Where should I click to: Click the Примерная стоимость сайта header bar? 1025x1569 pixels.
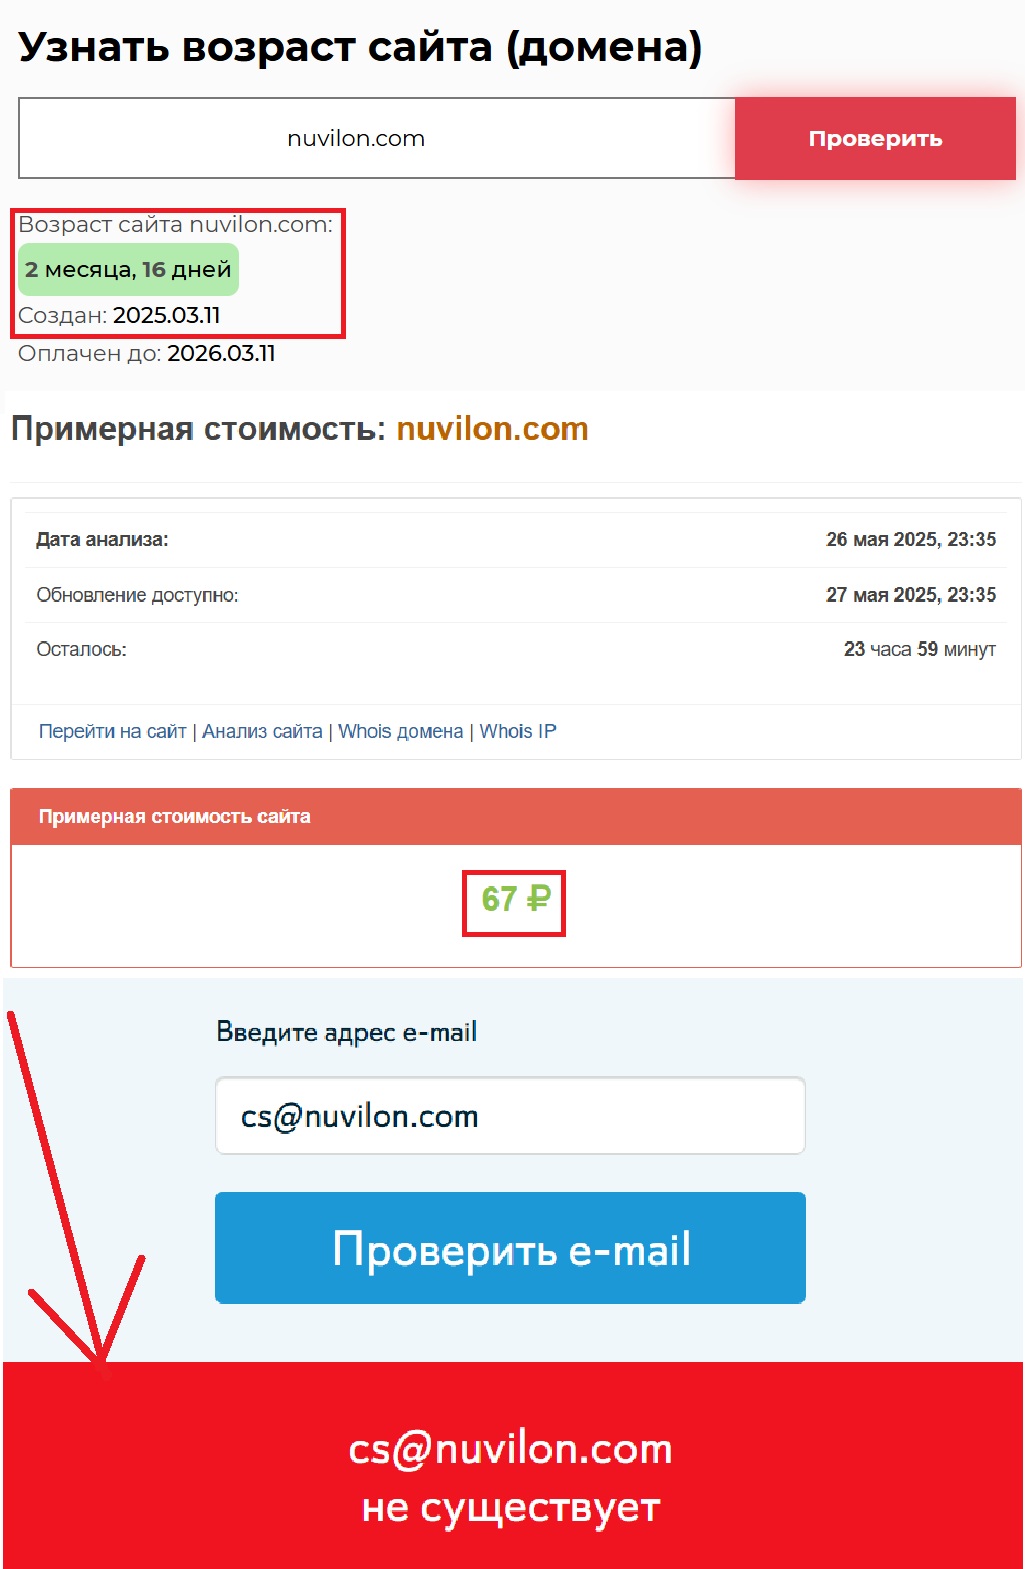[x=516, y=816]
